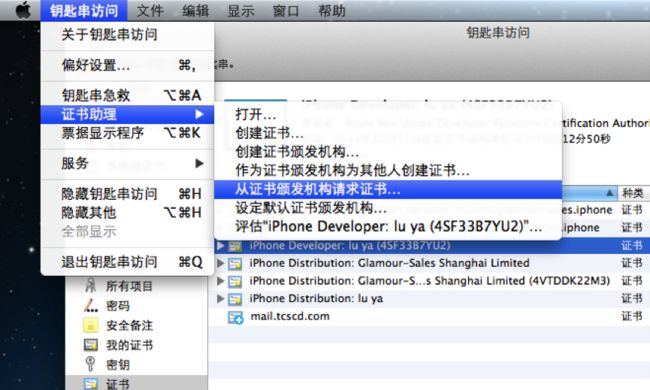Select 票据显示程序 menu entry
This screenshot has width=650, height=390.
(x=127, y=133)
